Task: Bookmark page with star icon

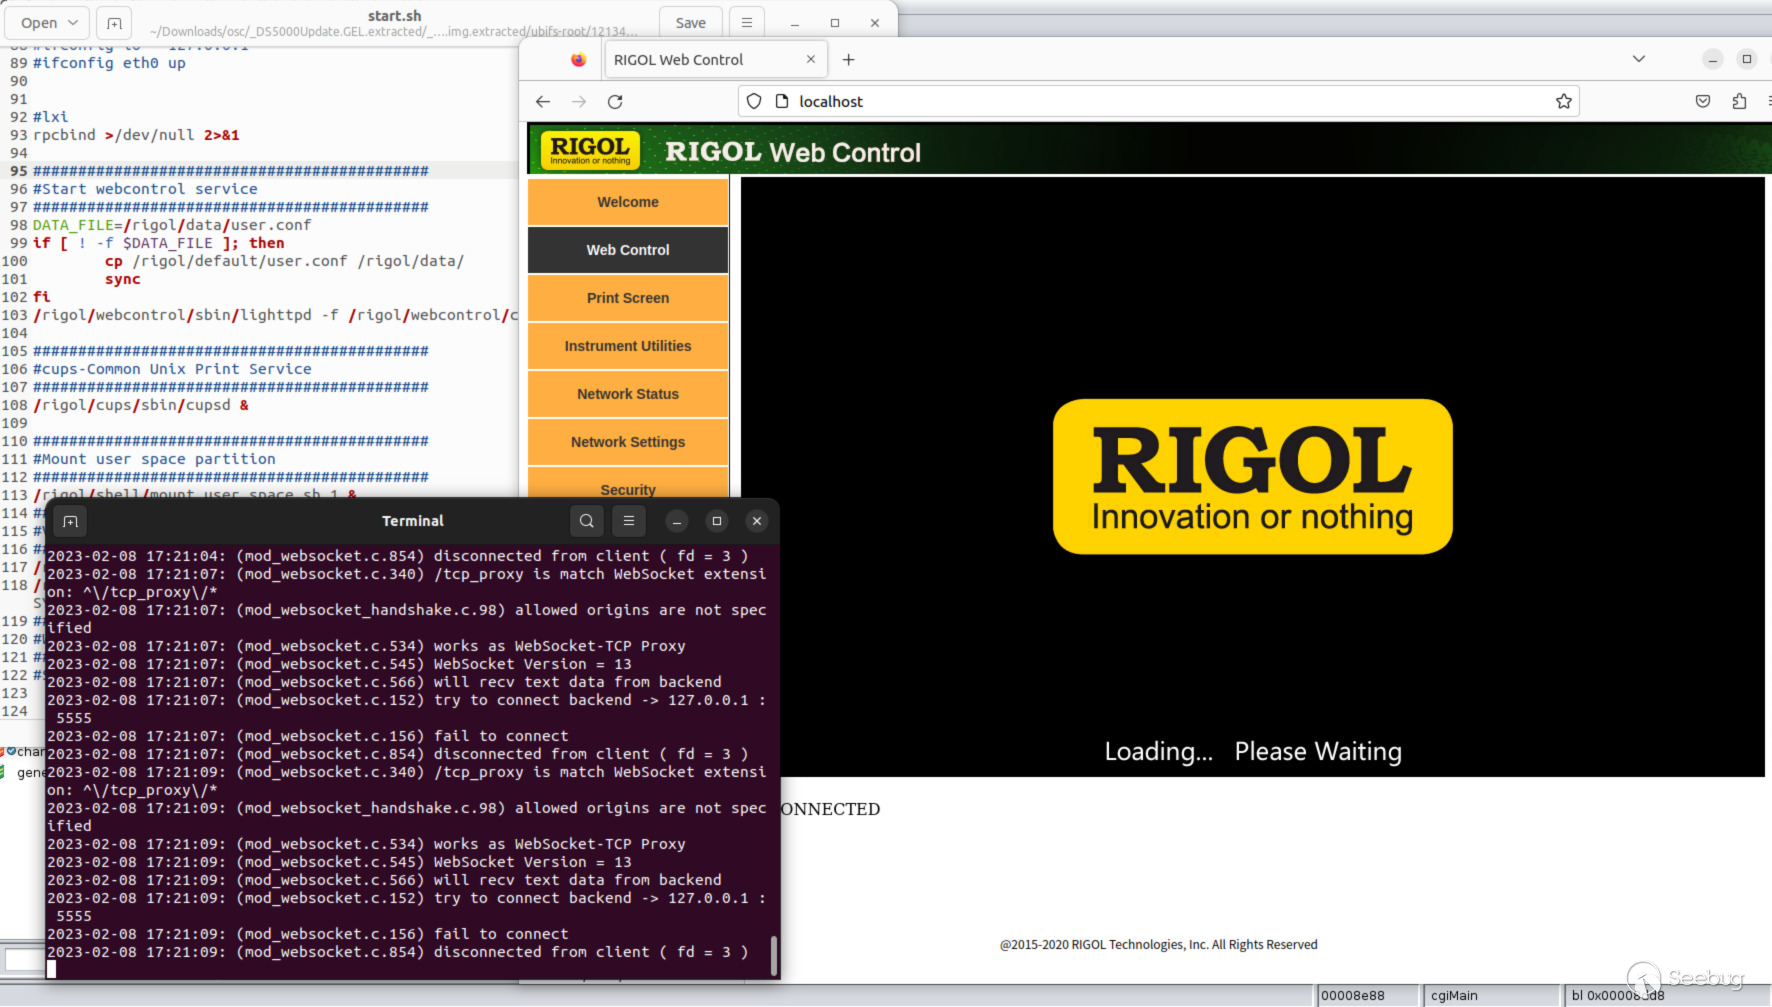Action: click(x=1564, y=101)
